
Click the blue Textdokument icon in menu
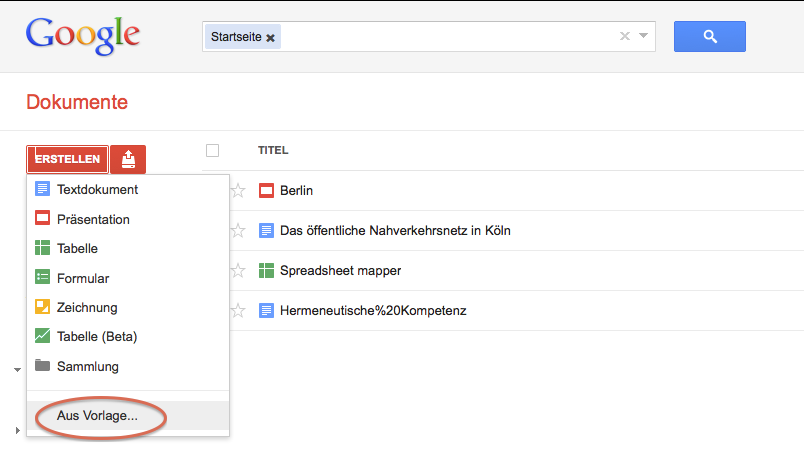[42, 189]
